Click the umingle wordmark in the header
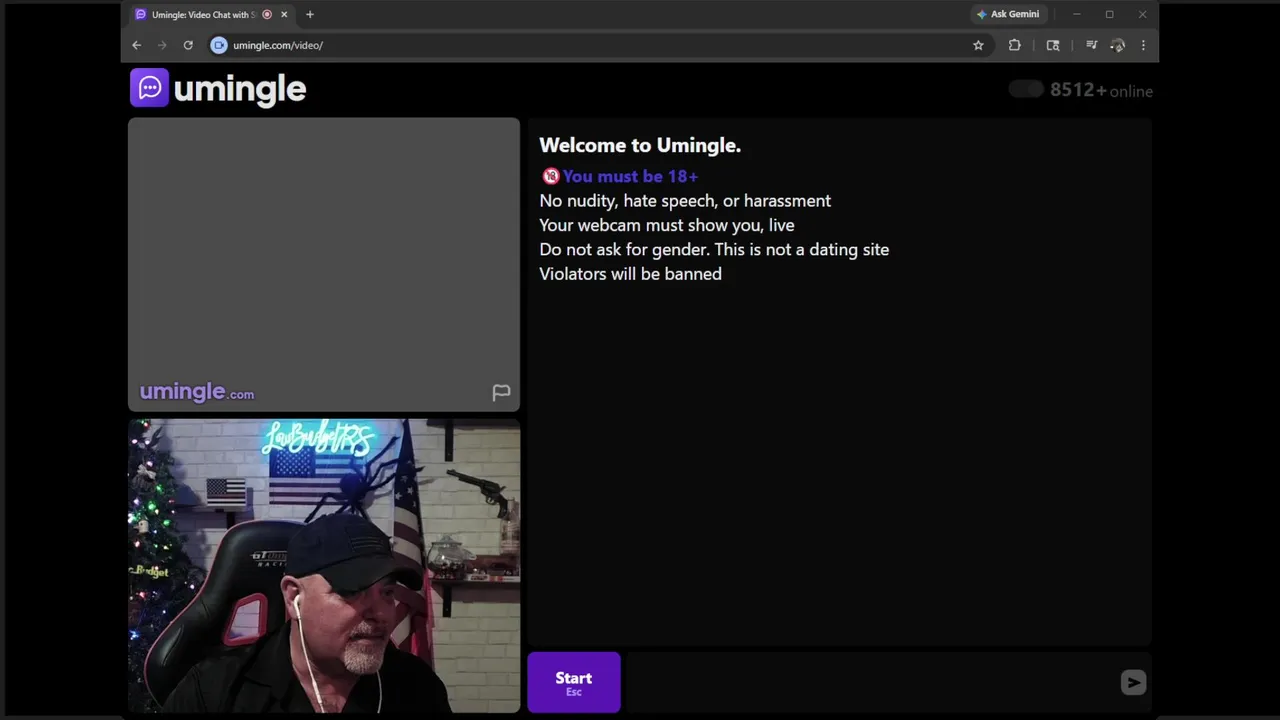The image size is (1280, 720). click(x=240, y=89)
